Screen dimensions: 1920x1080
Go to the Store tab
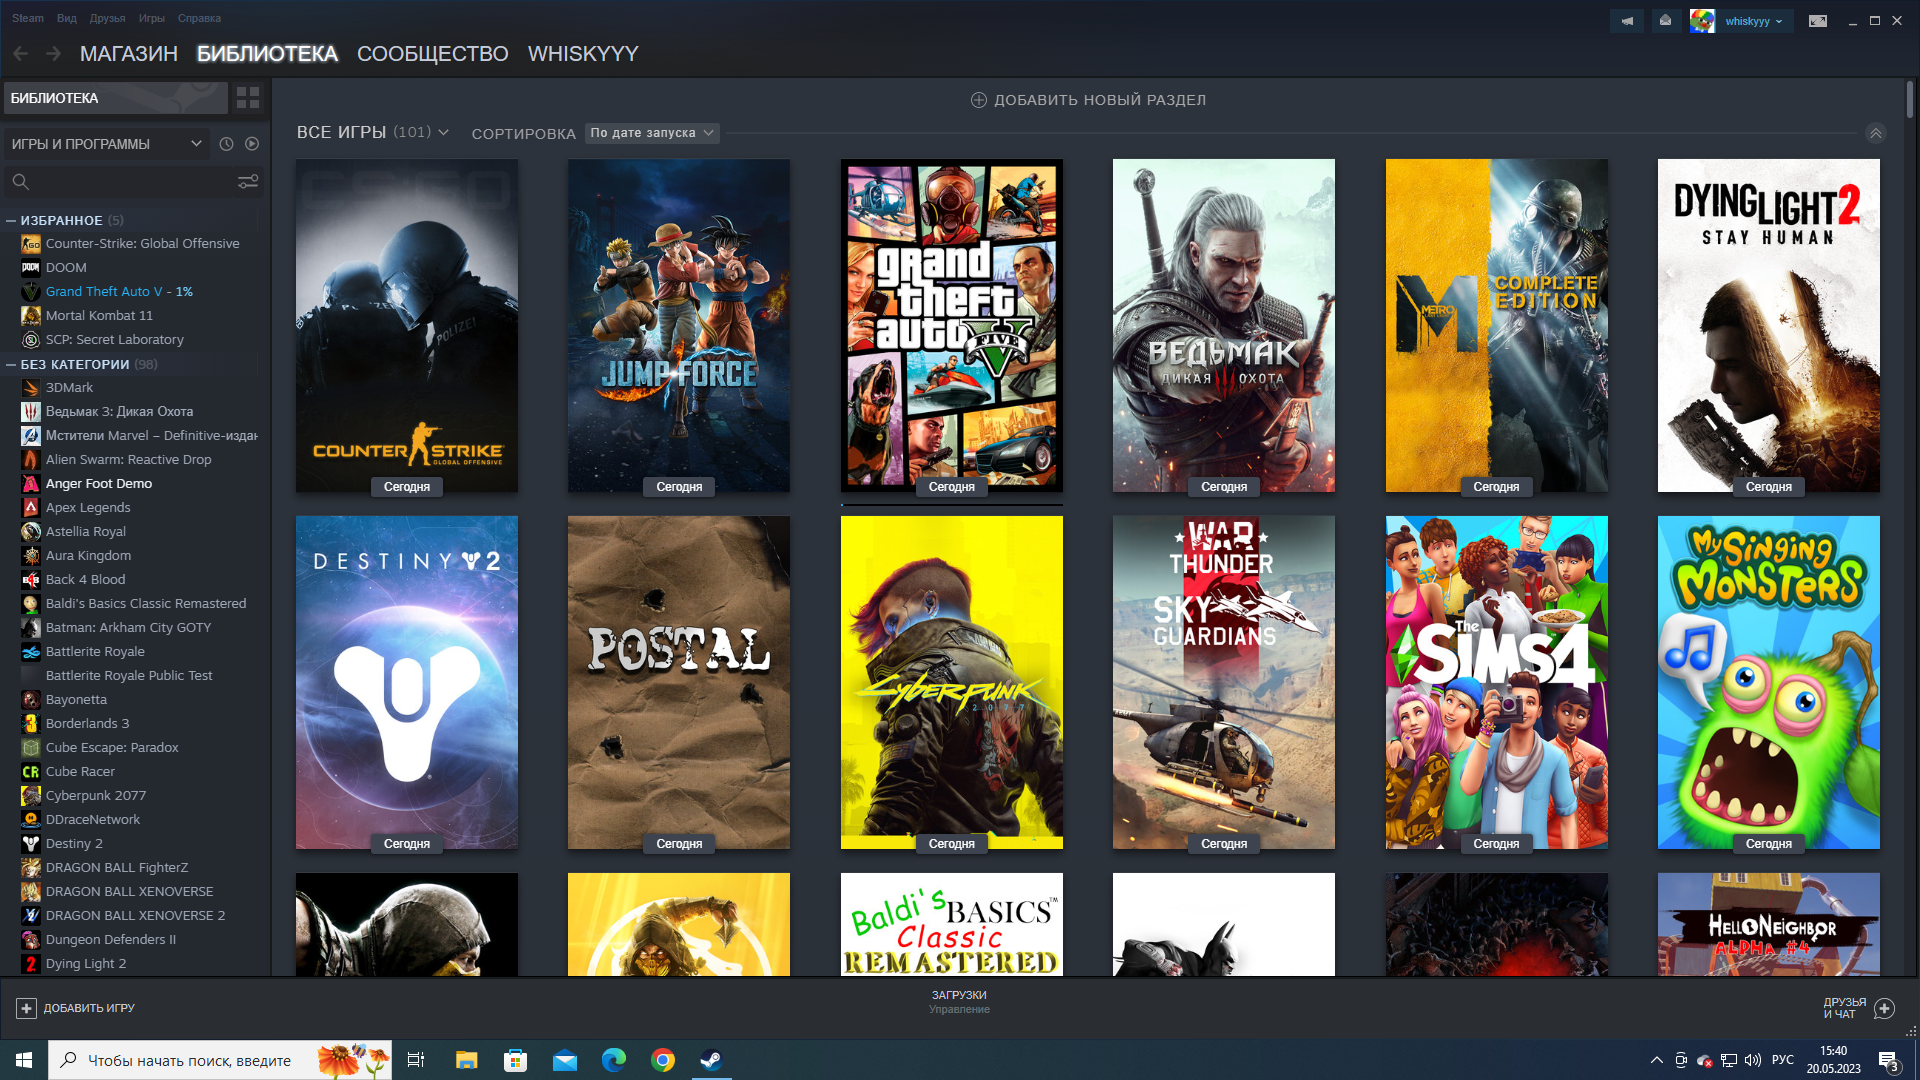tap(129, 54)
